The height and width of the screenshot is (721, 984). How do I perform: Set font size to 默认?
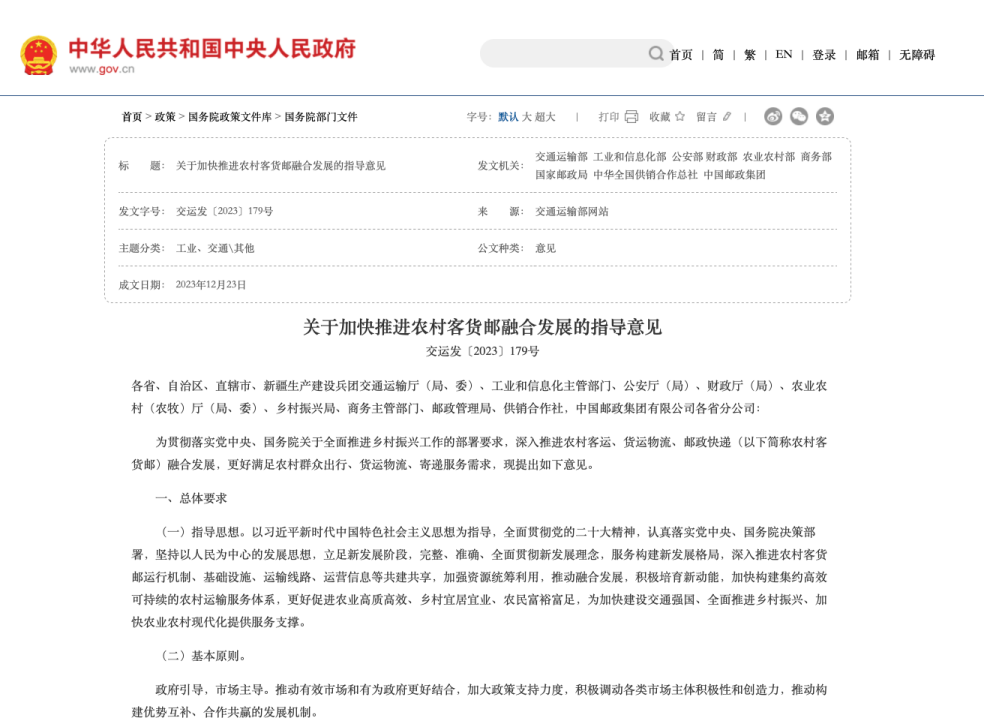pos(508,117)
